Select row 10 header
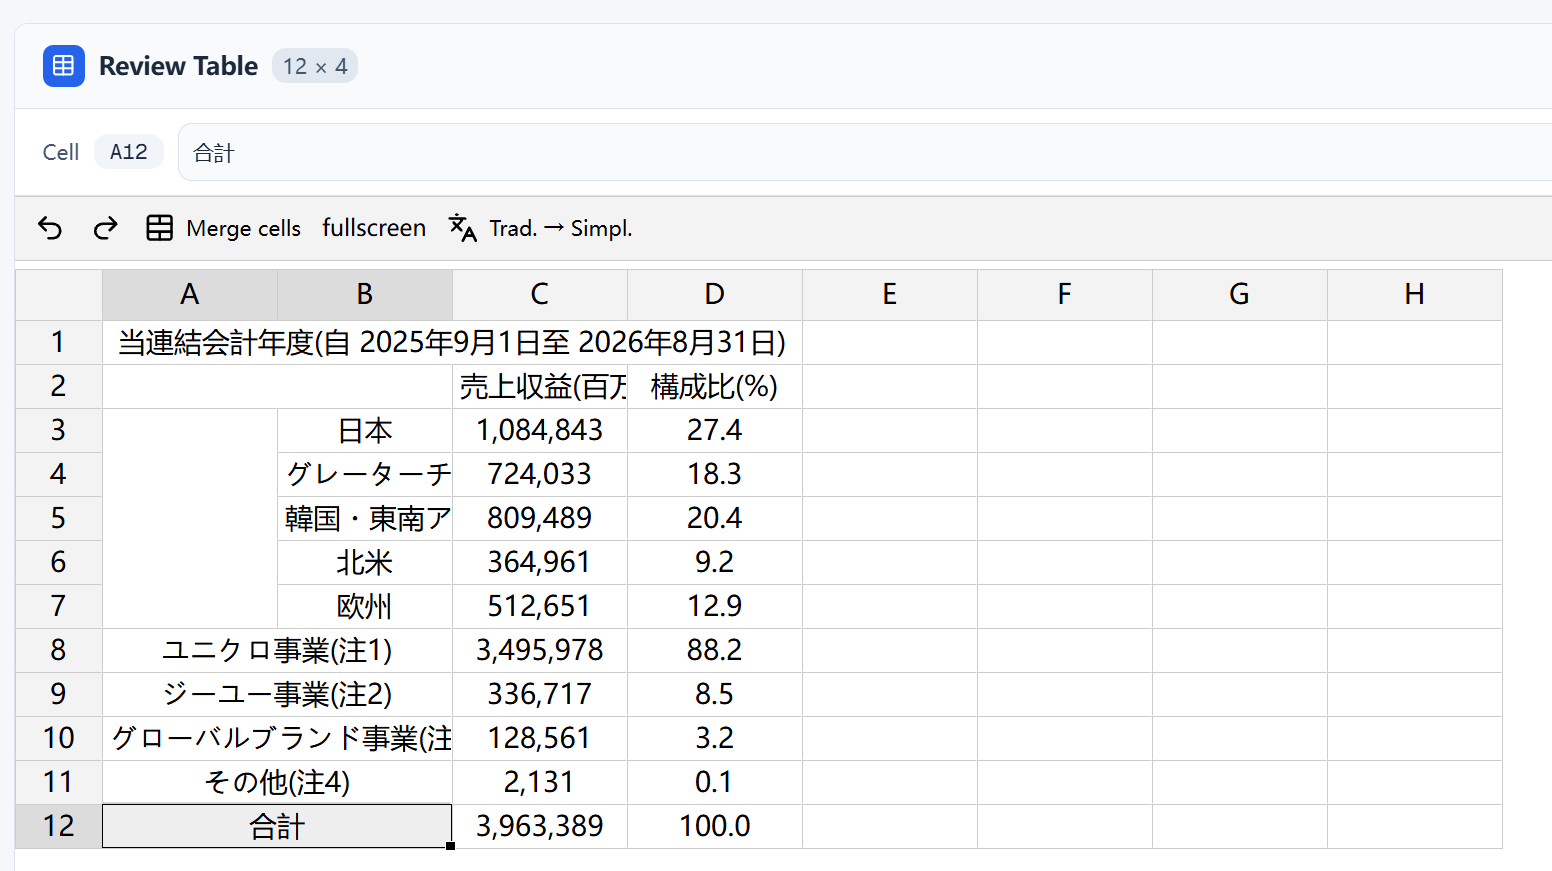This screenshot has width=1552, height=871. [x=59, y=738]
